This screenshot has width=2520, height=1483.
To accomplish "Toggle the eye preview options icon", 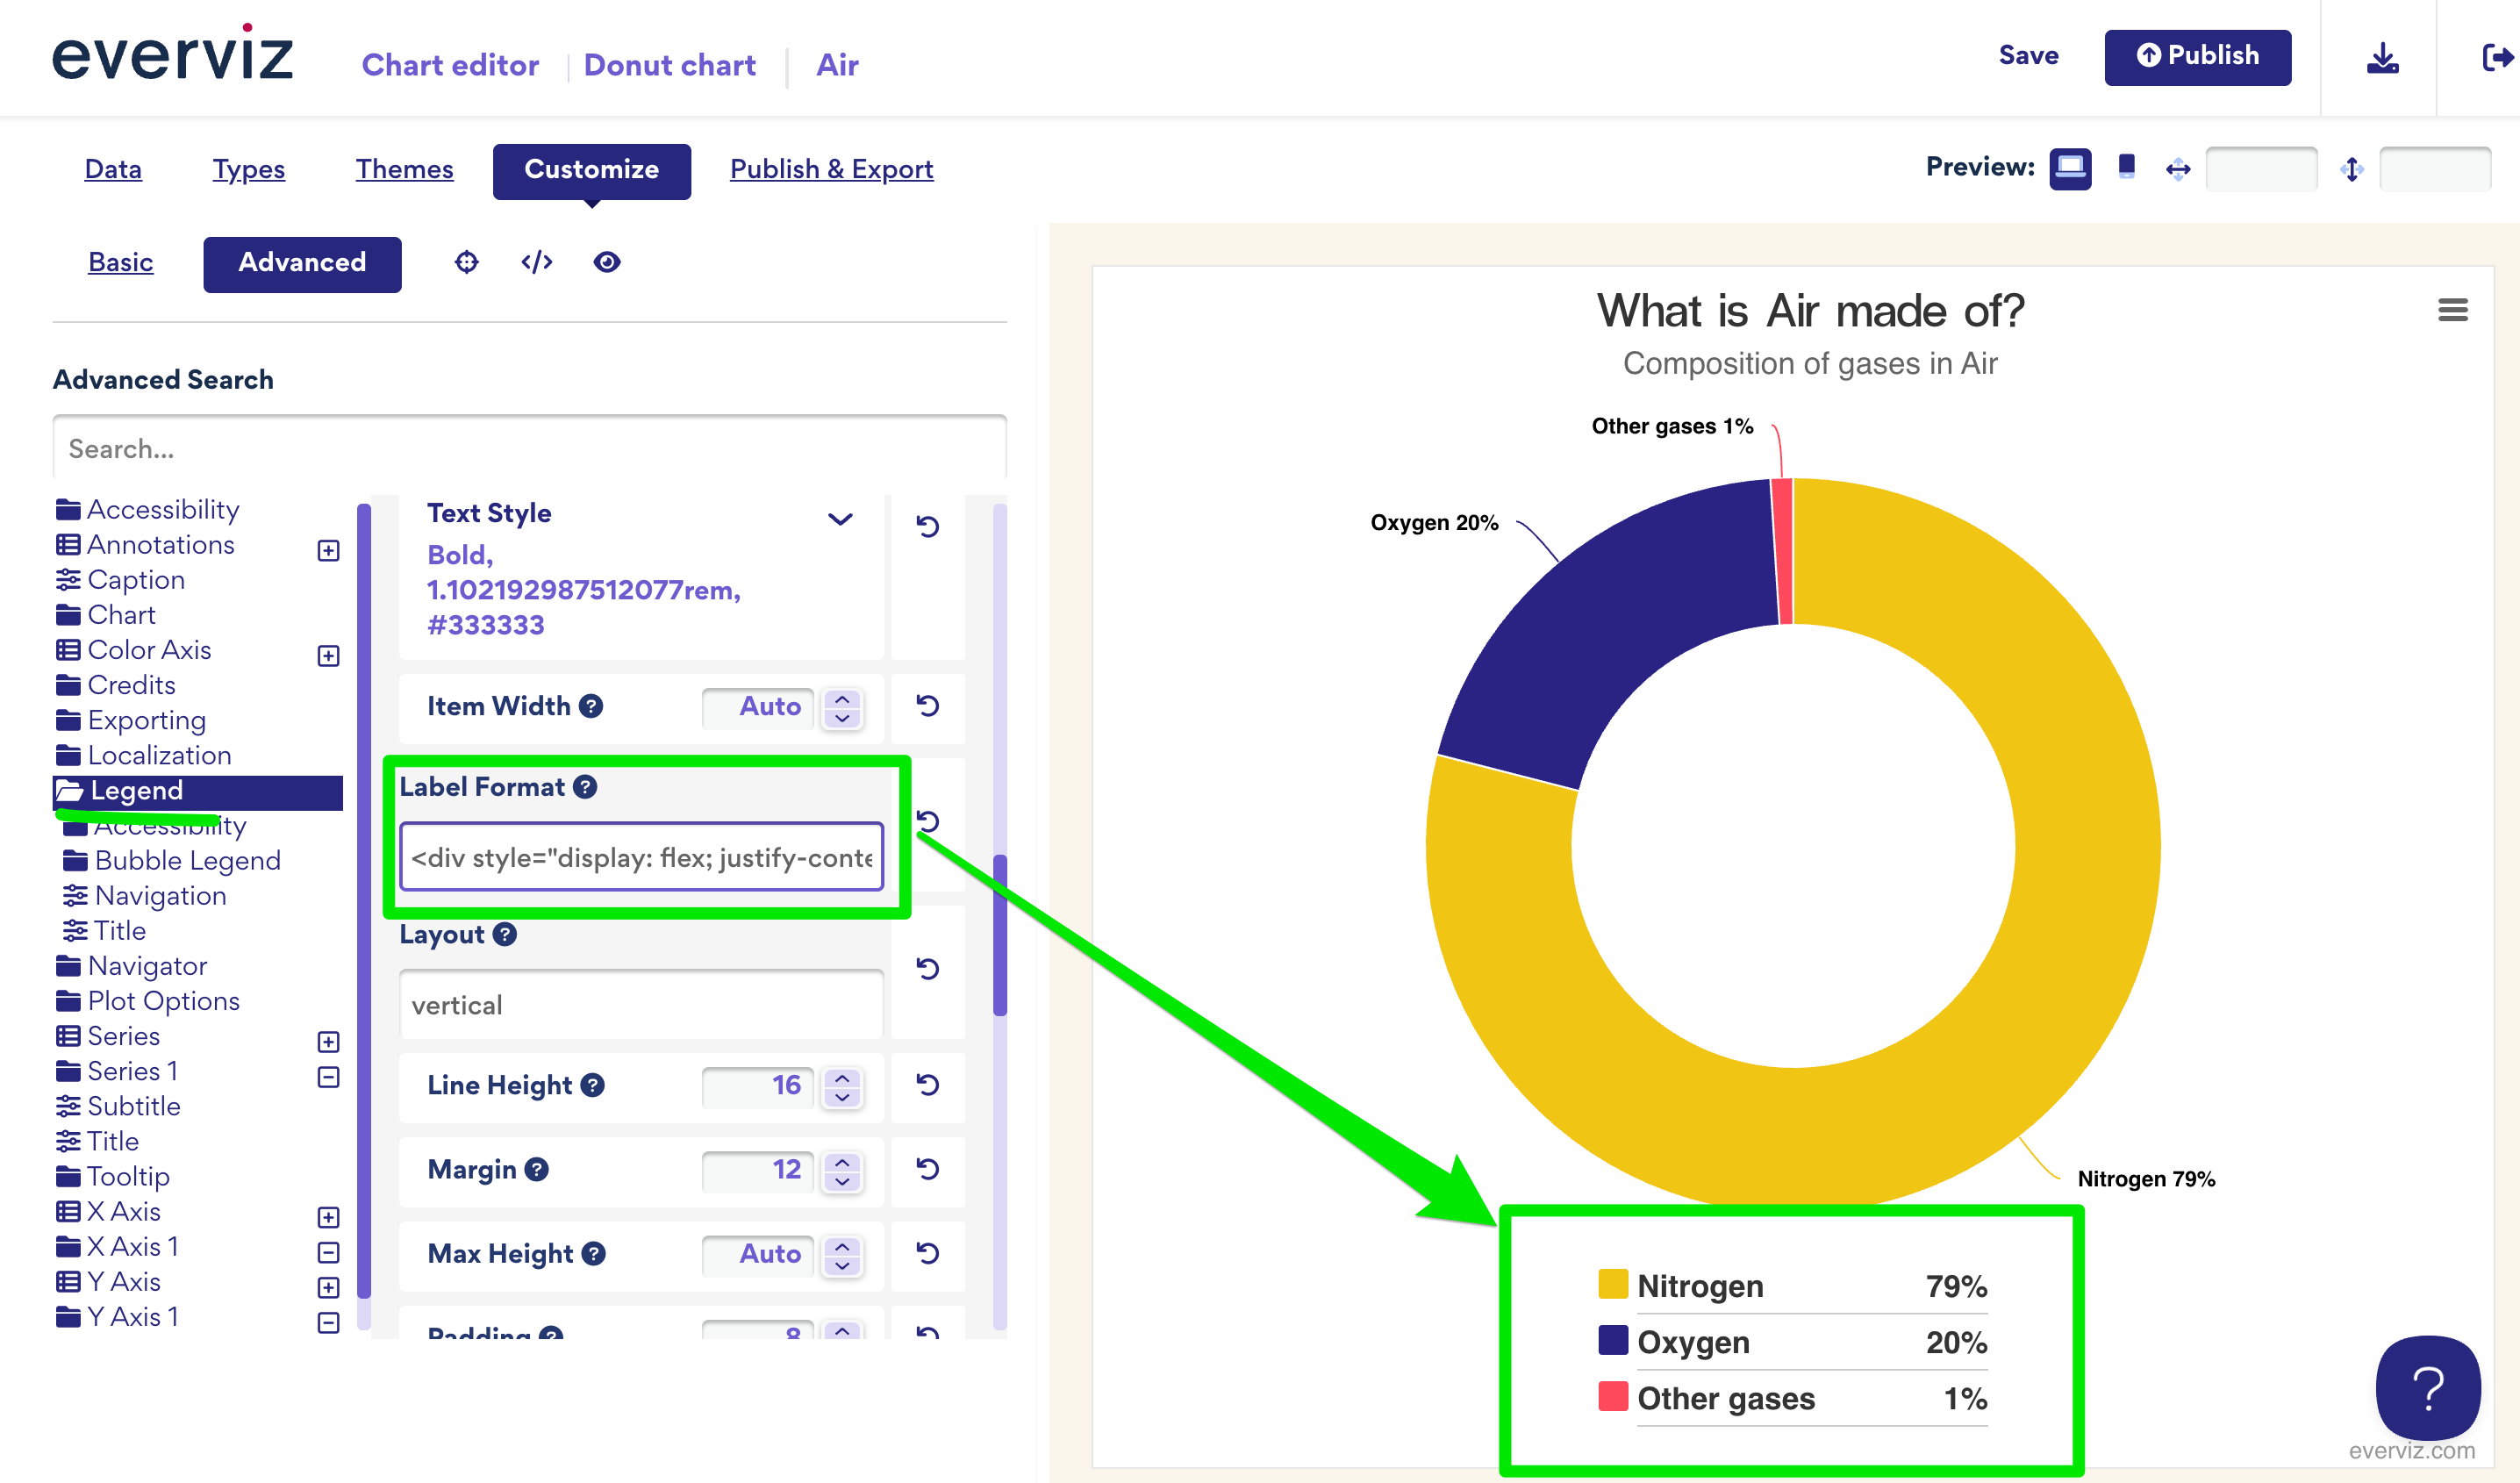I will [x=607, y=262].
